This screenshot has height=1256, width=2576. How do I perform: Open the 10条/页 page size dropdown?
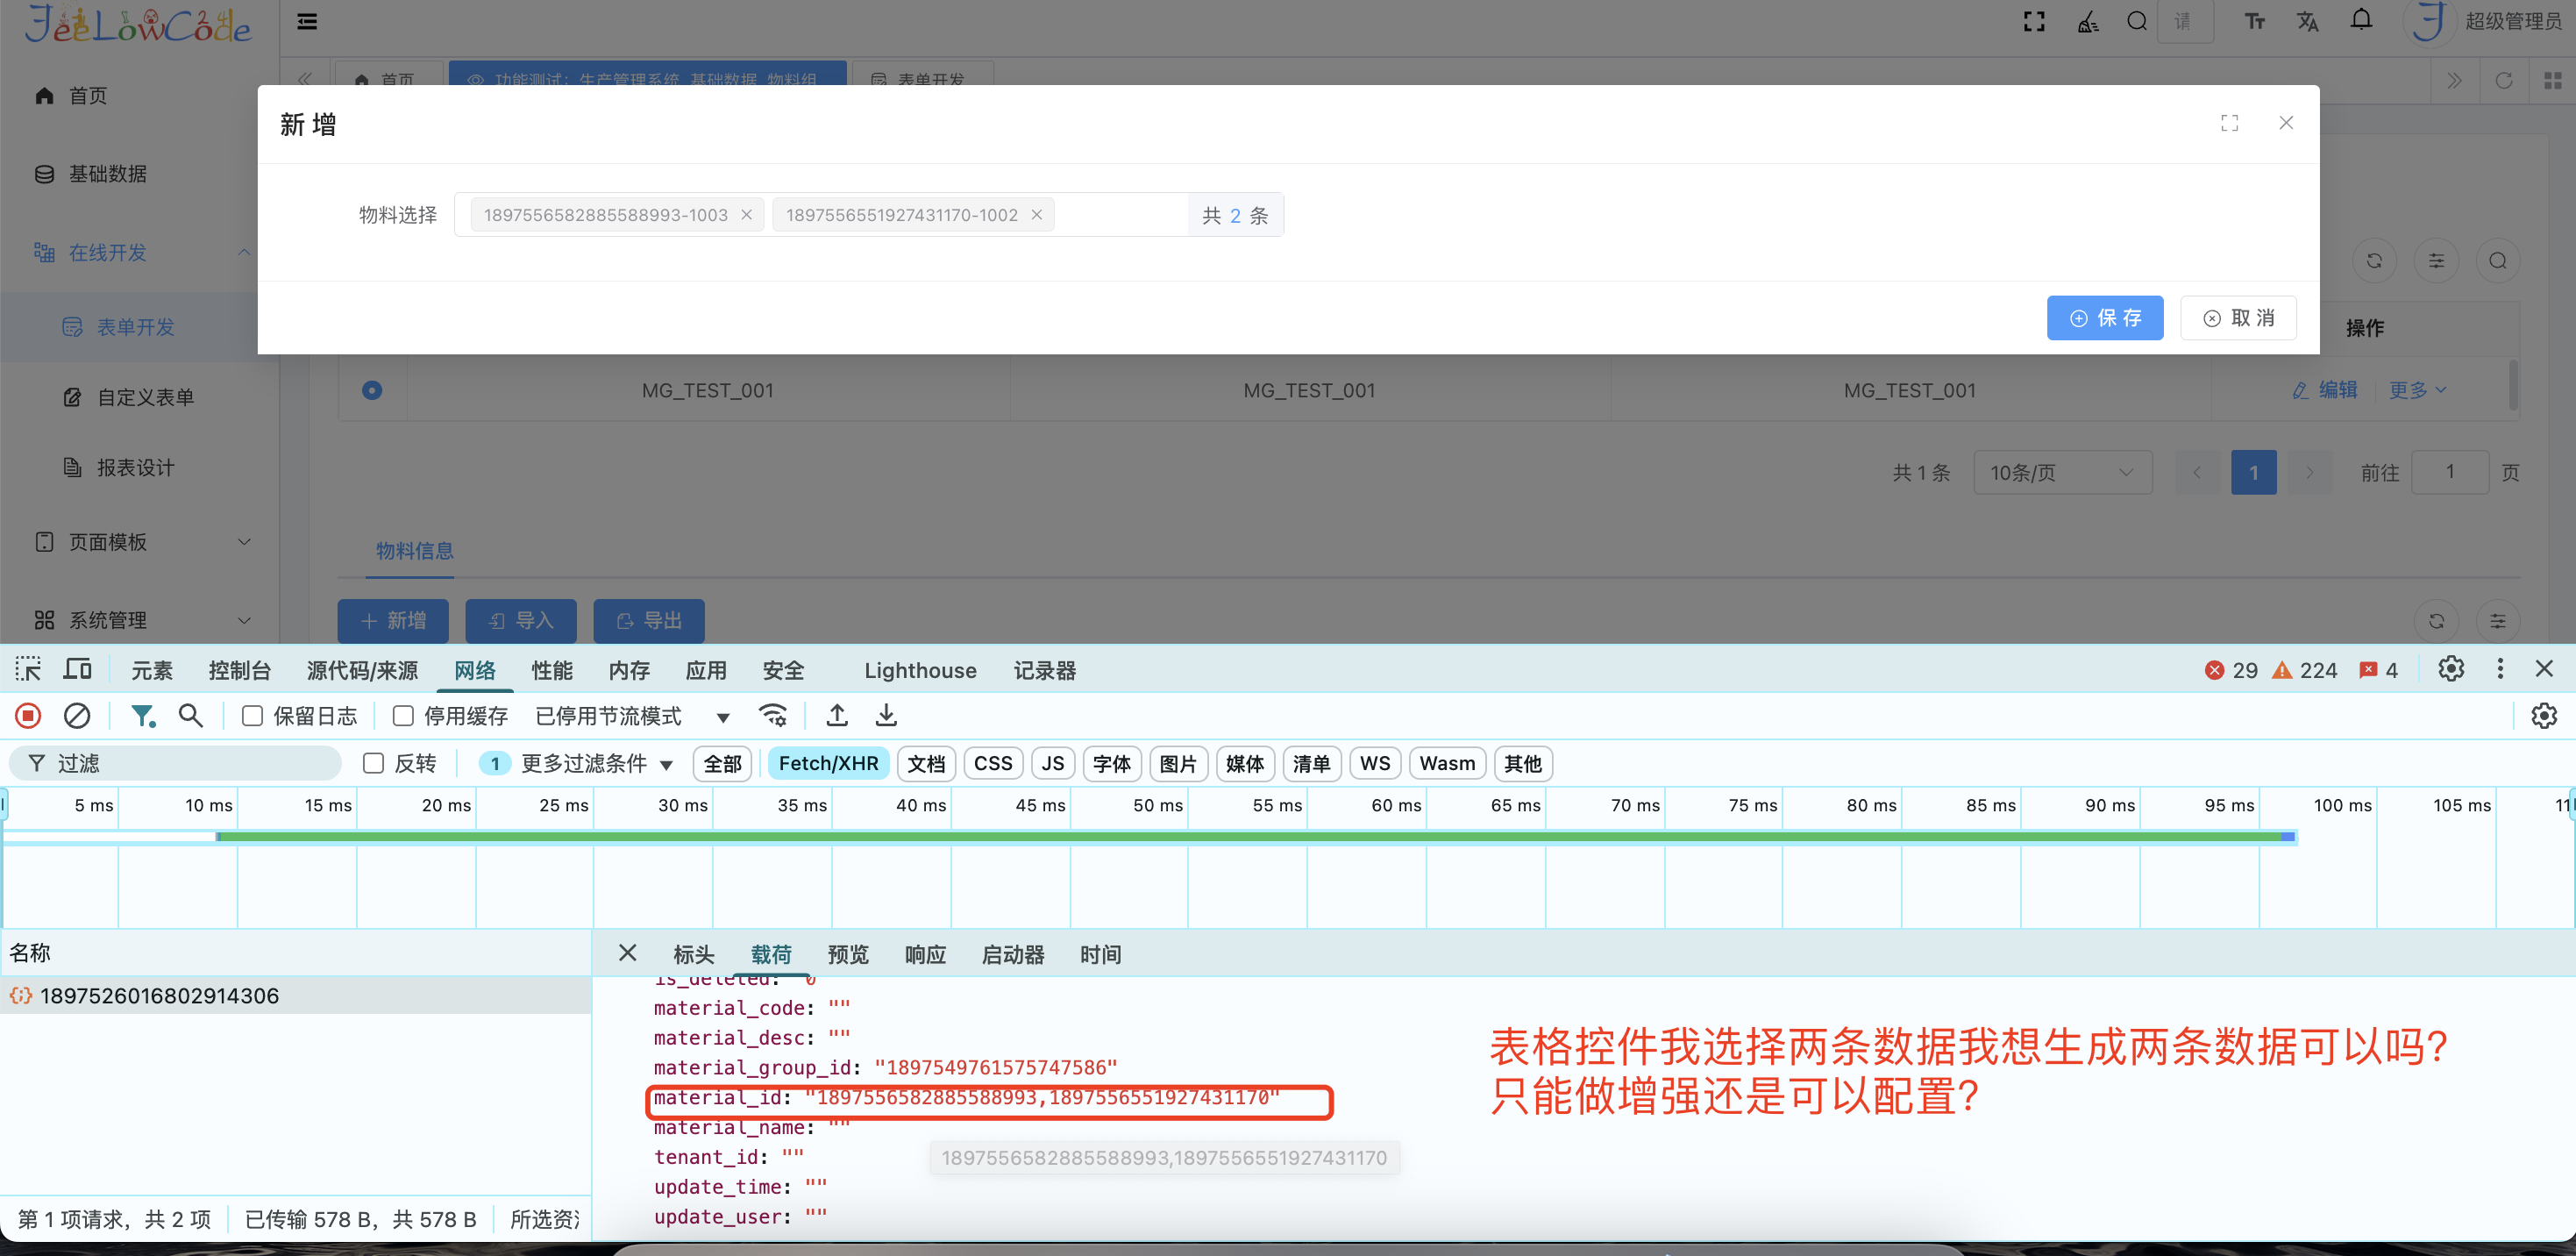[x=2061, y=473]
